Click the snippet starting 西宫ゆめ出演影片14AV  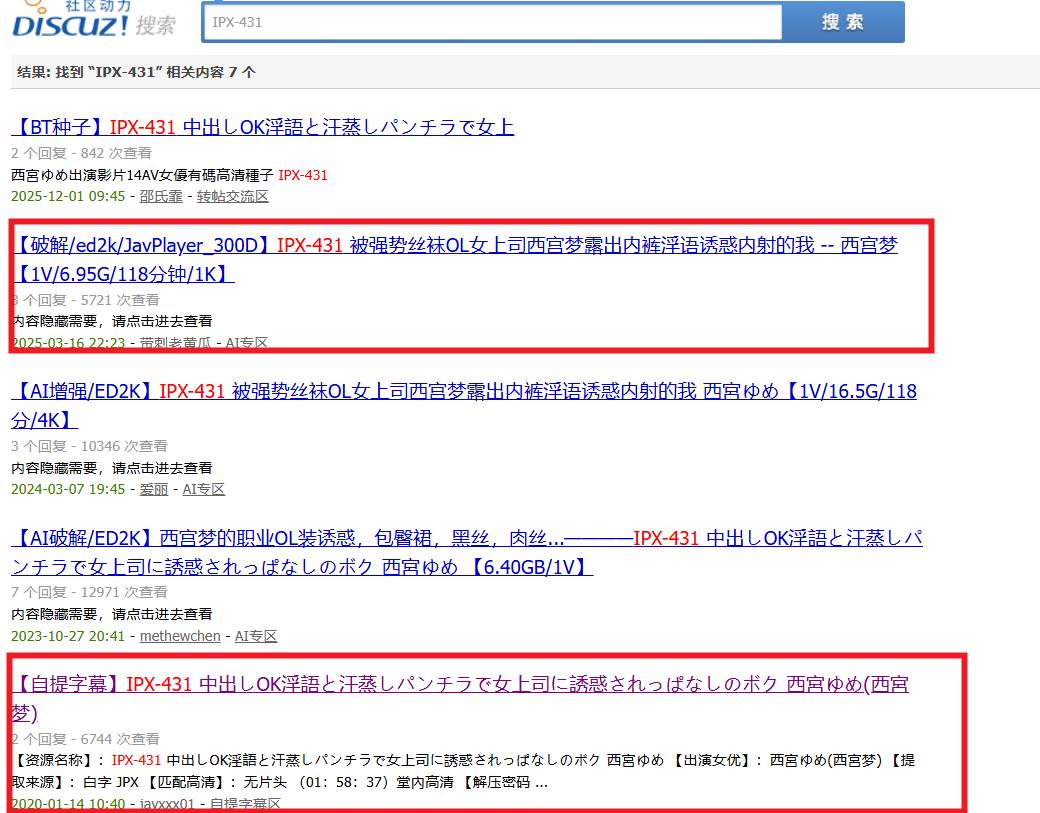coord(169,175)
